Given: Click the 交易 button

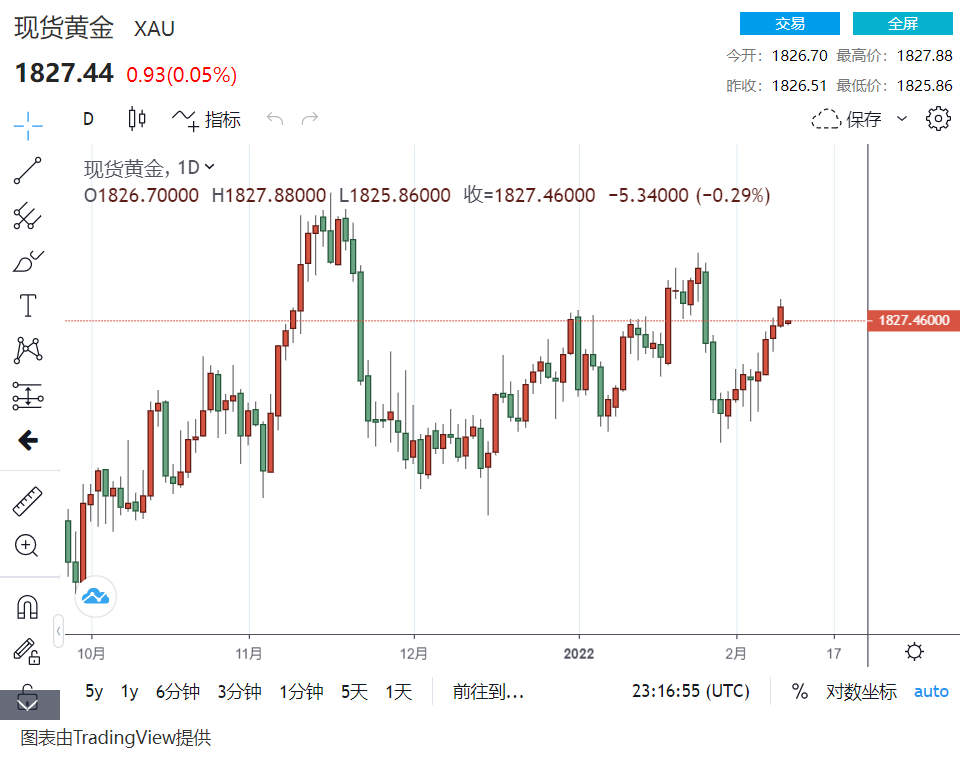Looking at the screenshot, I should tap(789, 24).
